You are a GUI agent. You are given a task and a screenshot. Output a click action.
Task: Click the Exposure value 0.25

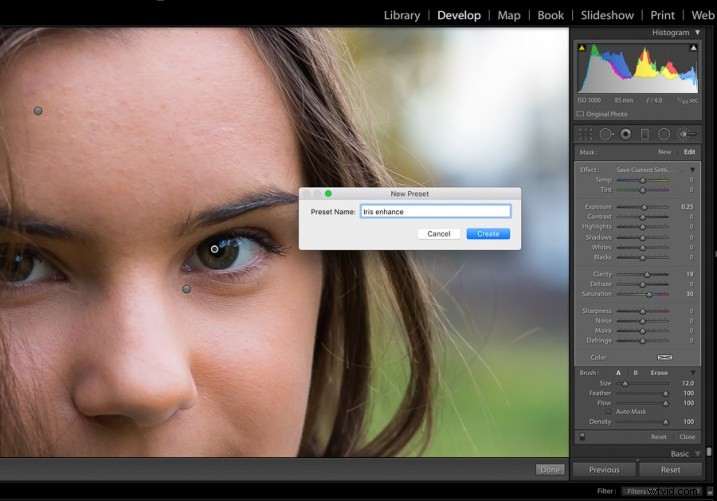(687, 207)
